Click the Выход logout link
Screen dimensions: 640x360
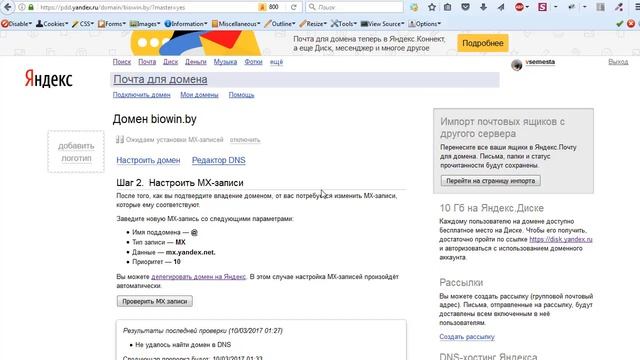[618, 62]
